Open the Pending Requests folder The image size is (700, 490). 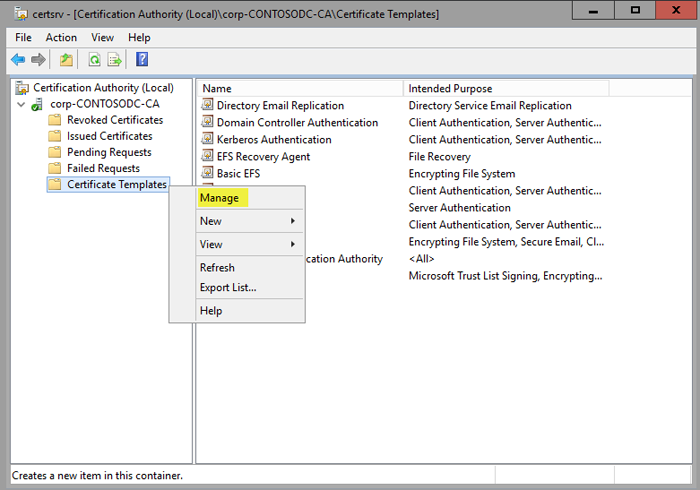109,152
